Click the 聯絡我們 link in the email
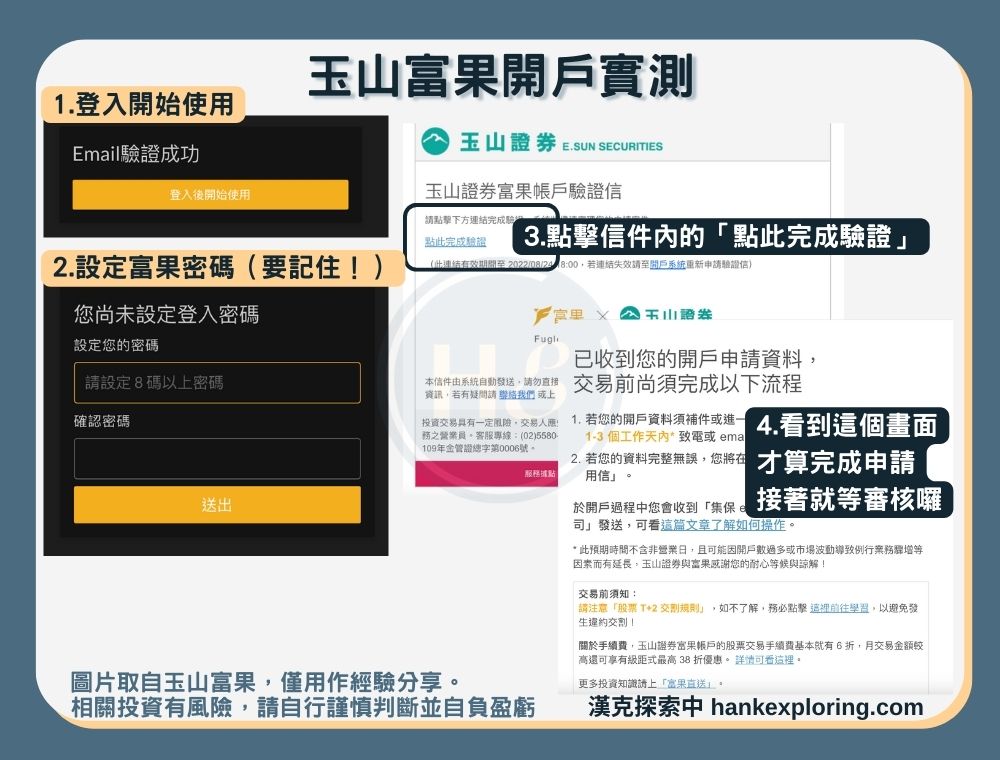 [517, 395]
